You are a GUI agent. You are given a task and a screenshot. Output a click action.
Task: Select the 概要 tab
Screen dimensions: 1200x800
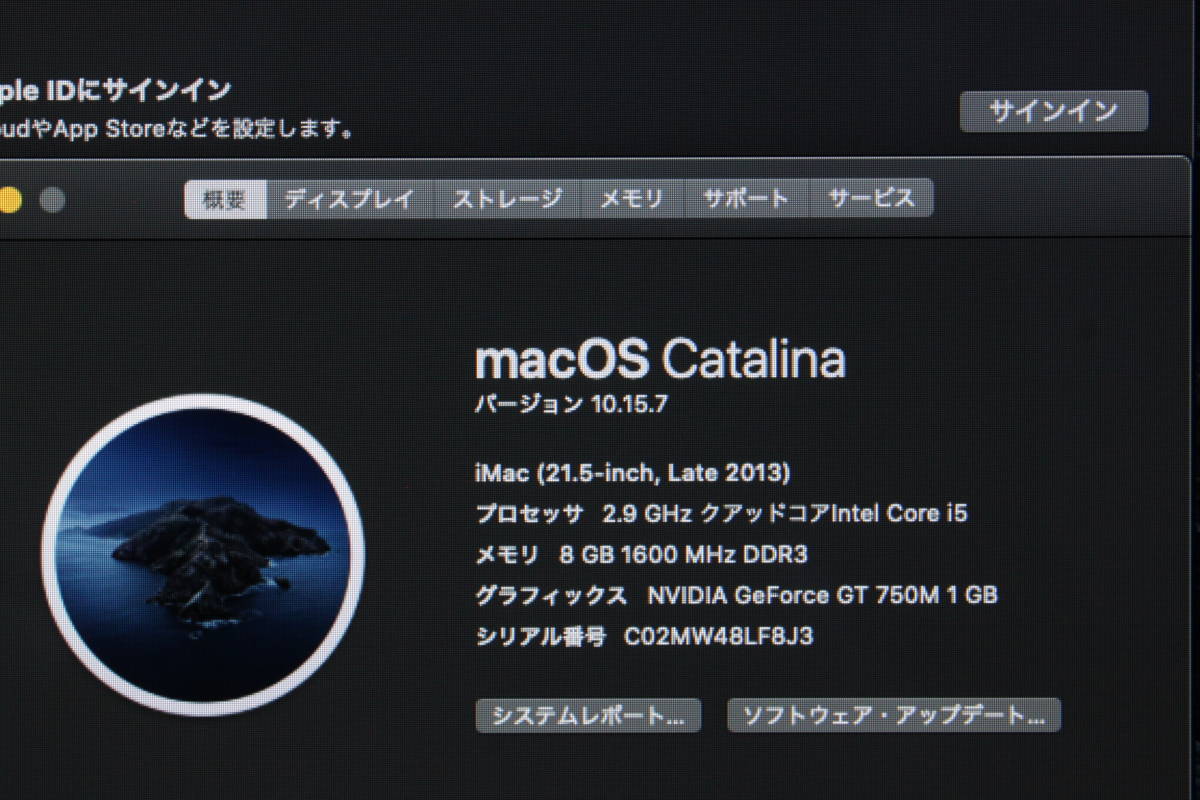(226, 199)
